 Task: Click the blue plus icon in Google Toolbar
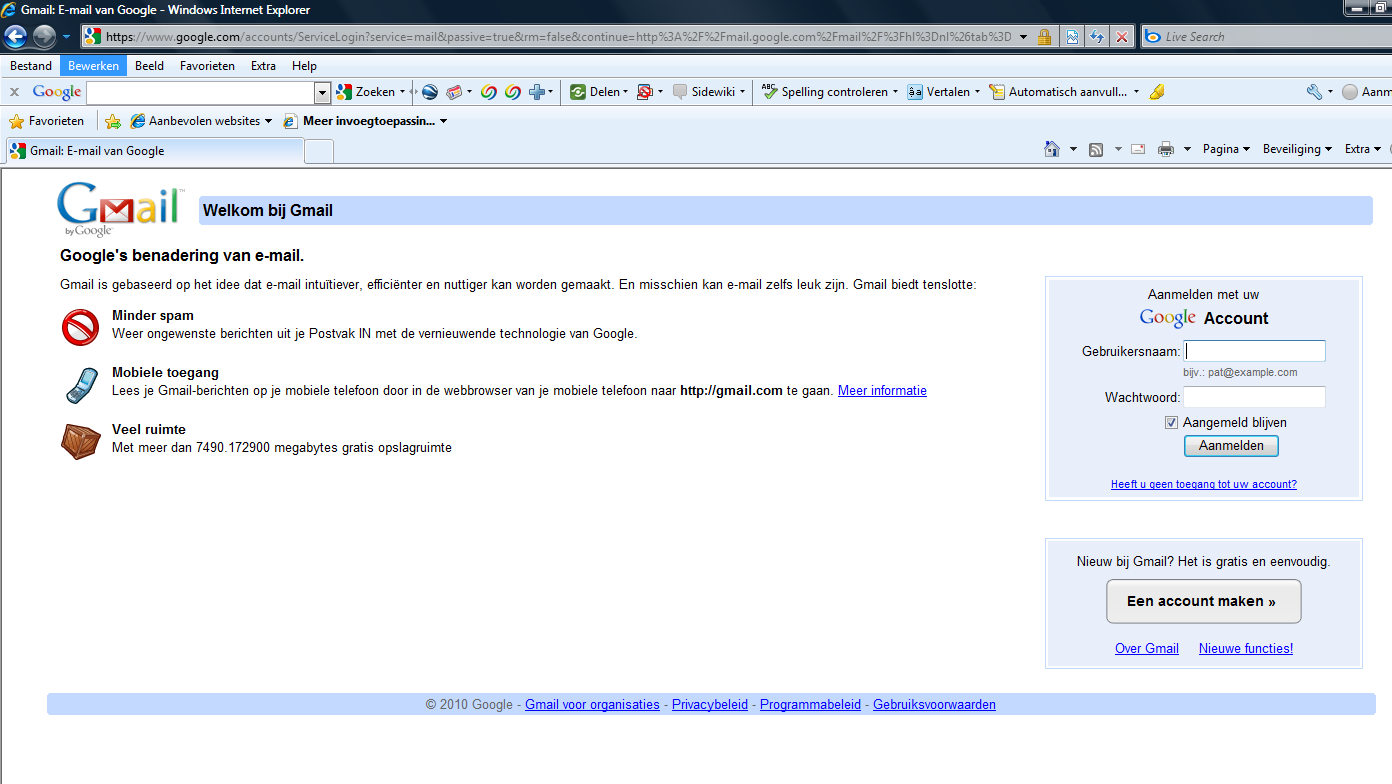click(537, 92)
